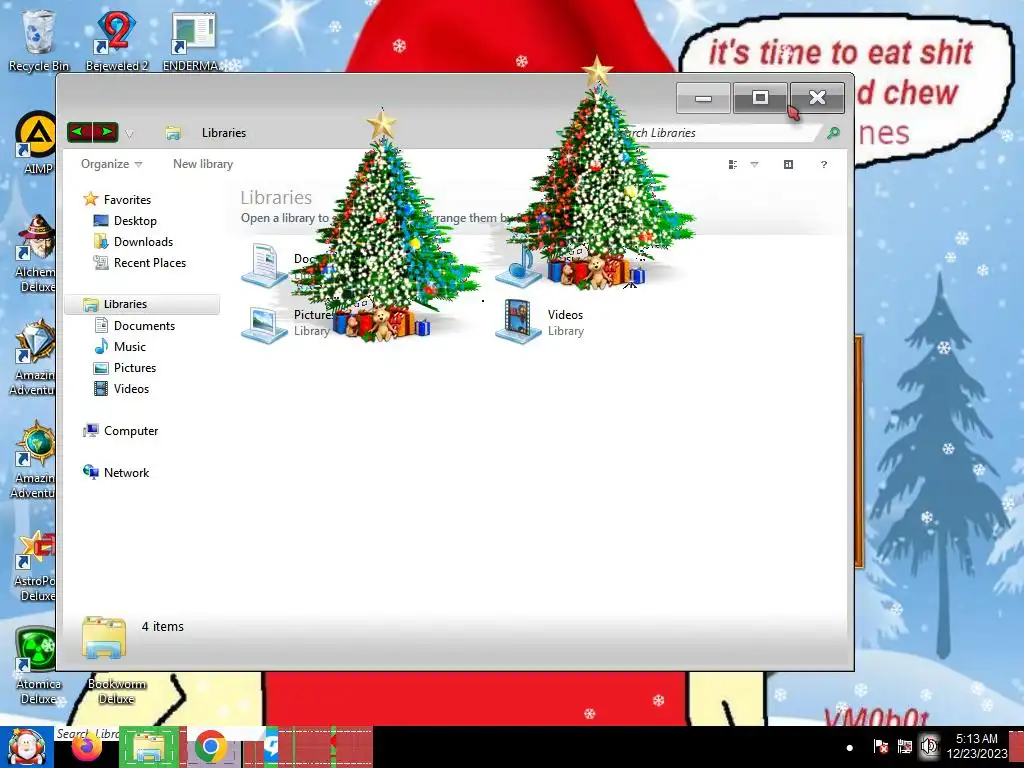Click the search magnifier icon in Explorer
Image resolution: width=1024 pixels, height=768 pixels.
(833, 133)
